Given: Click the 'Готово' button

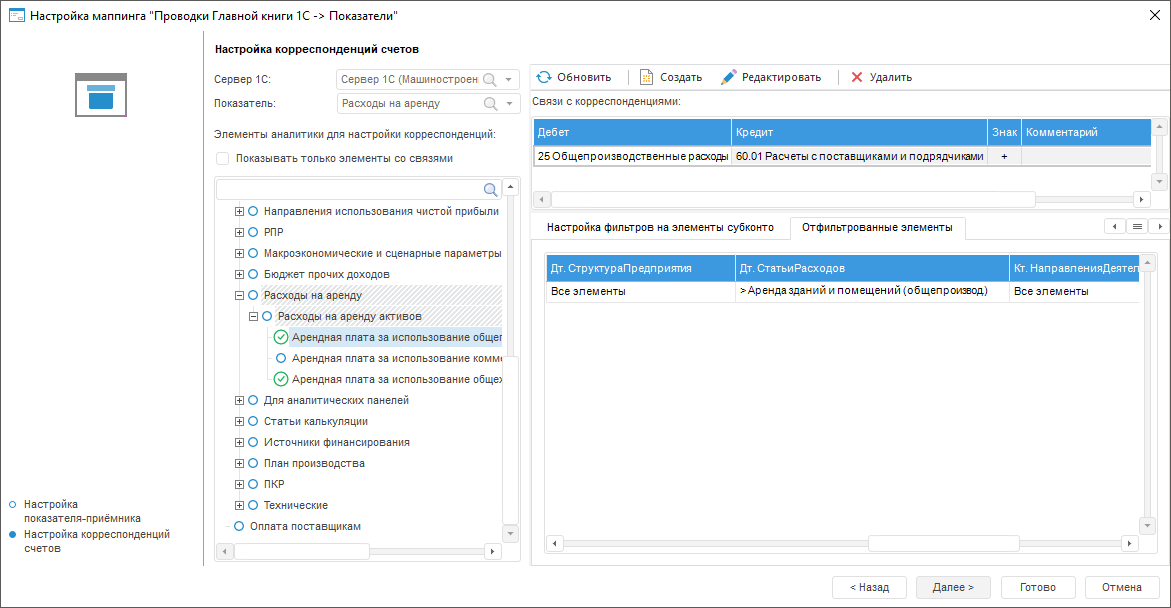Looking at the screenshot, I should [x=1038, y=587].
